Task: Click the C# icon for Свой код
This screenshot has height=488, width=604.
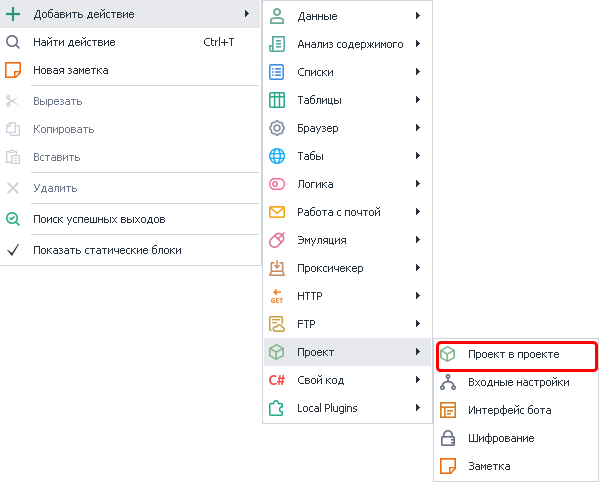Action: (x=278, y=380)
